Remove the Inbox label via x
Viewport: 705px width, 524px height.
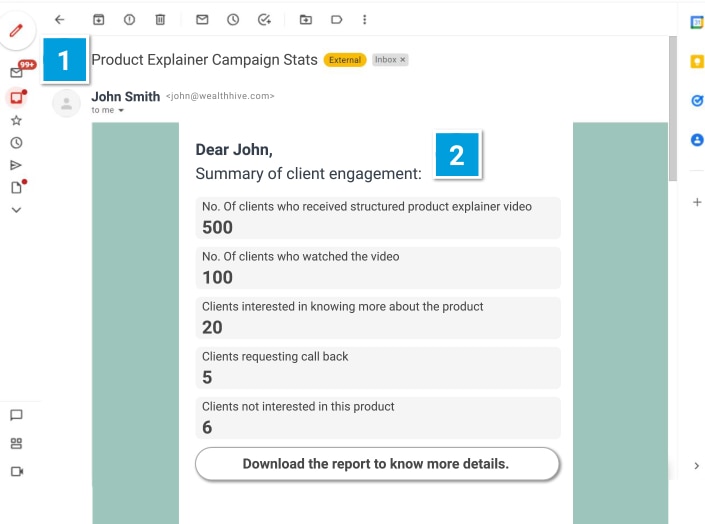[403, 59]
